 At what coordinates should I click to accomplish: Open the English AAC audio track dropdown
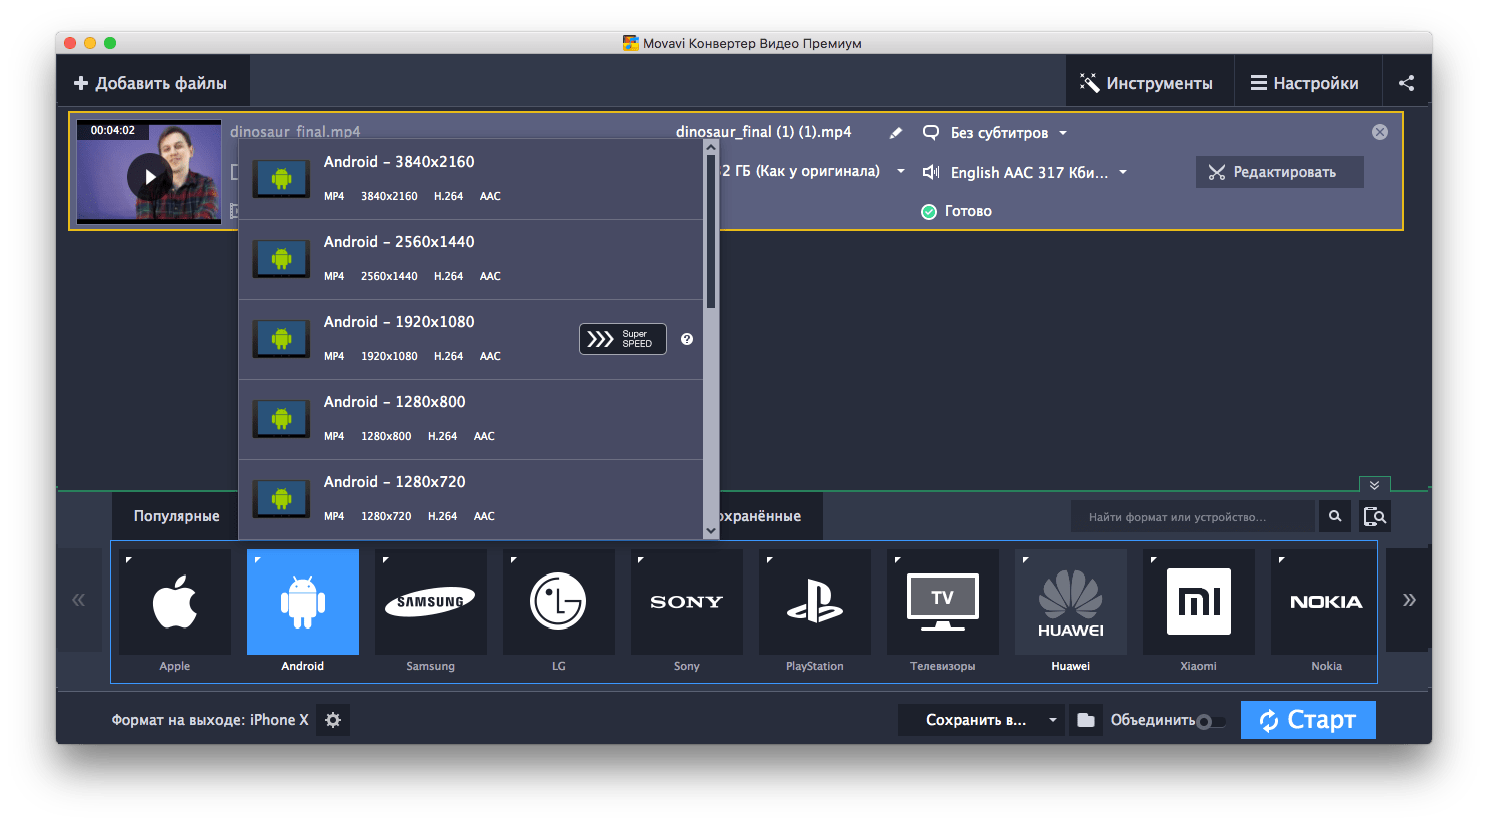point(1123,172)
